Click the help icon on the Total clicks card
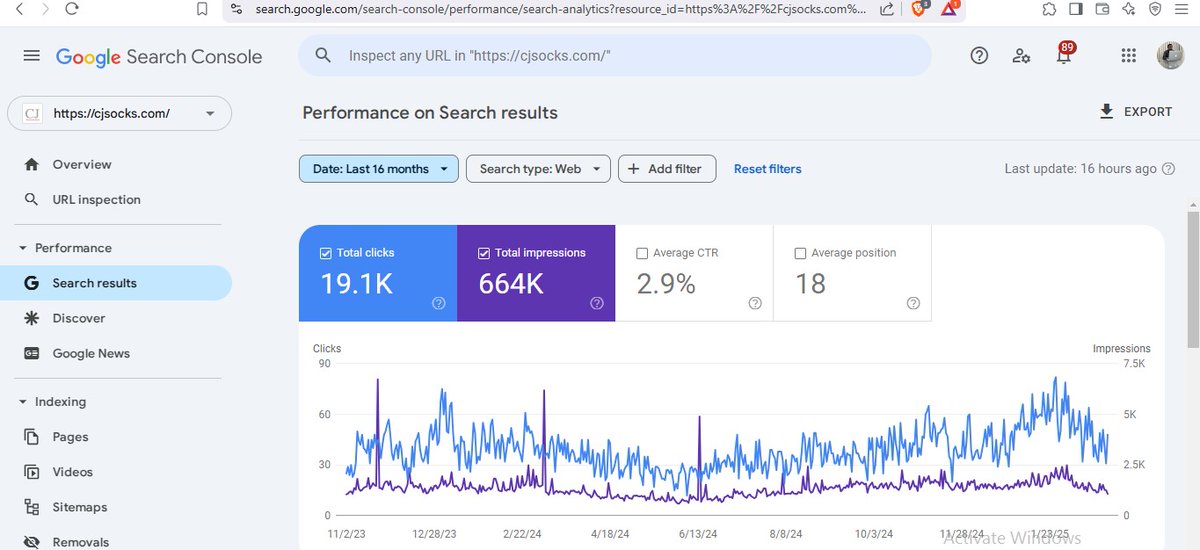This screenshot has height=550, width=1200. [x=438, y=303]
